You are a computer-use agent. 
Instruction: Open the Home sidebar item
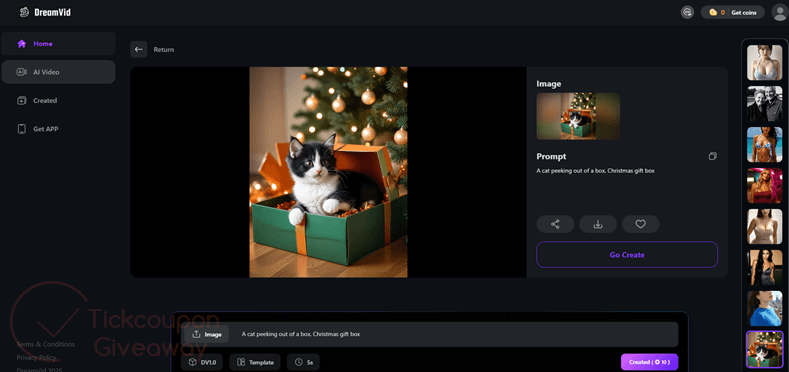[x=58, y=44]
